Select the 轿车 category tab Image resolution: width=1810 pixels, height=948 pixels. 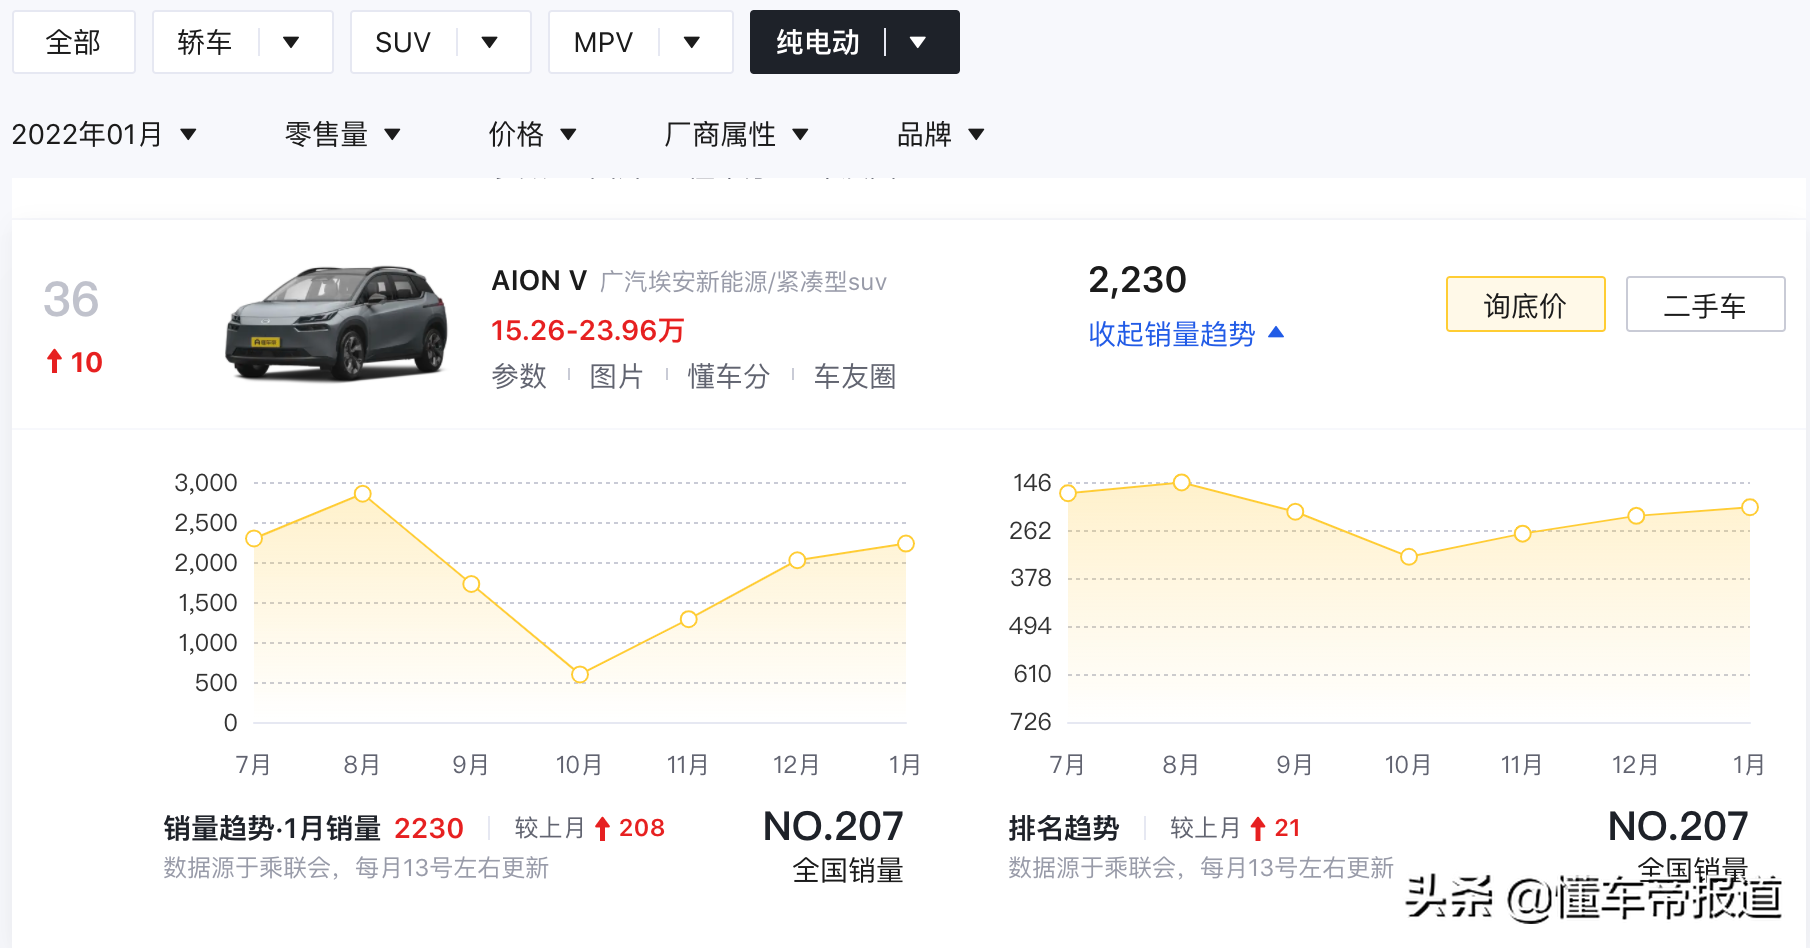coord(204,42)
